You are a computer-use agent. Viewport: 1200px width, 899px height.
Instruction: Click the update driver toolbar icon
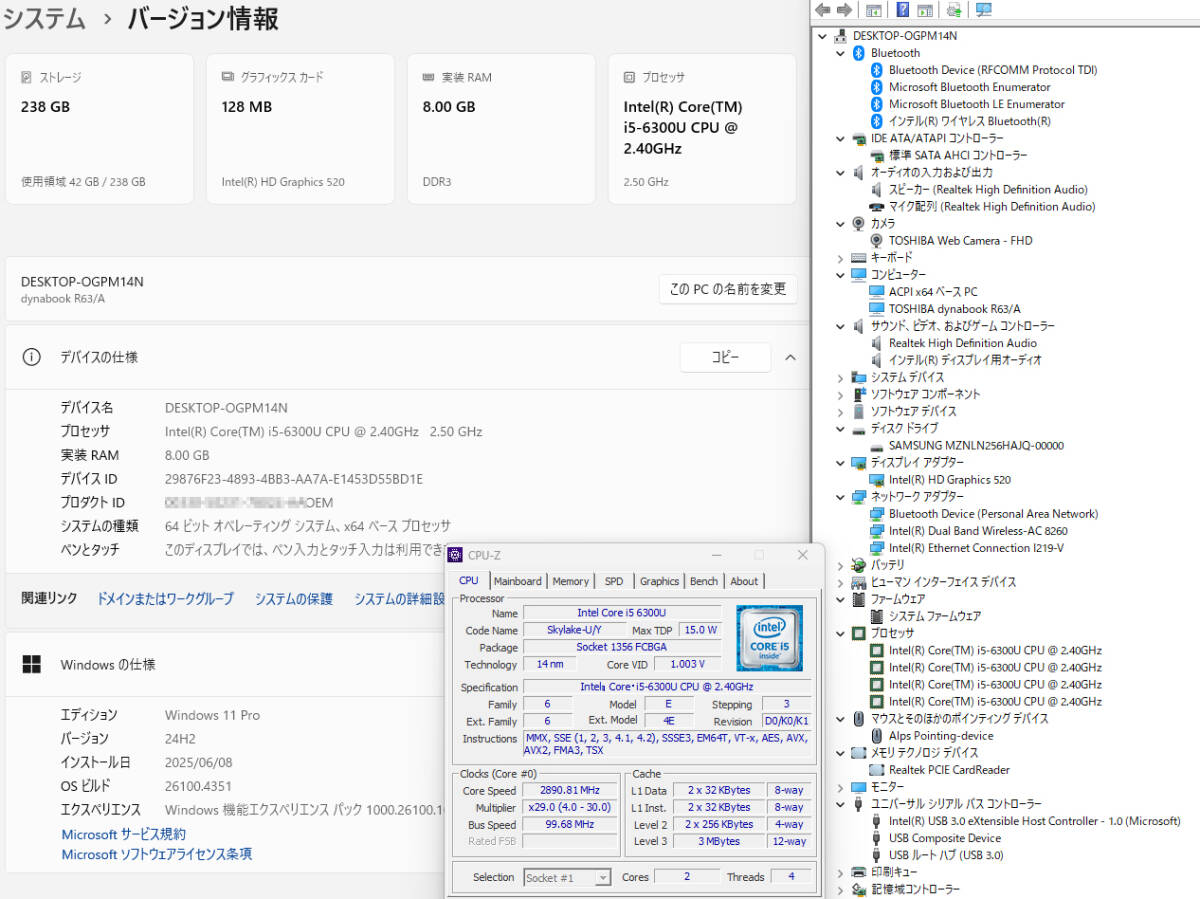pos(954,10)
